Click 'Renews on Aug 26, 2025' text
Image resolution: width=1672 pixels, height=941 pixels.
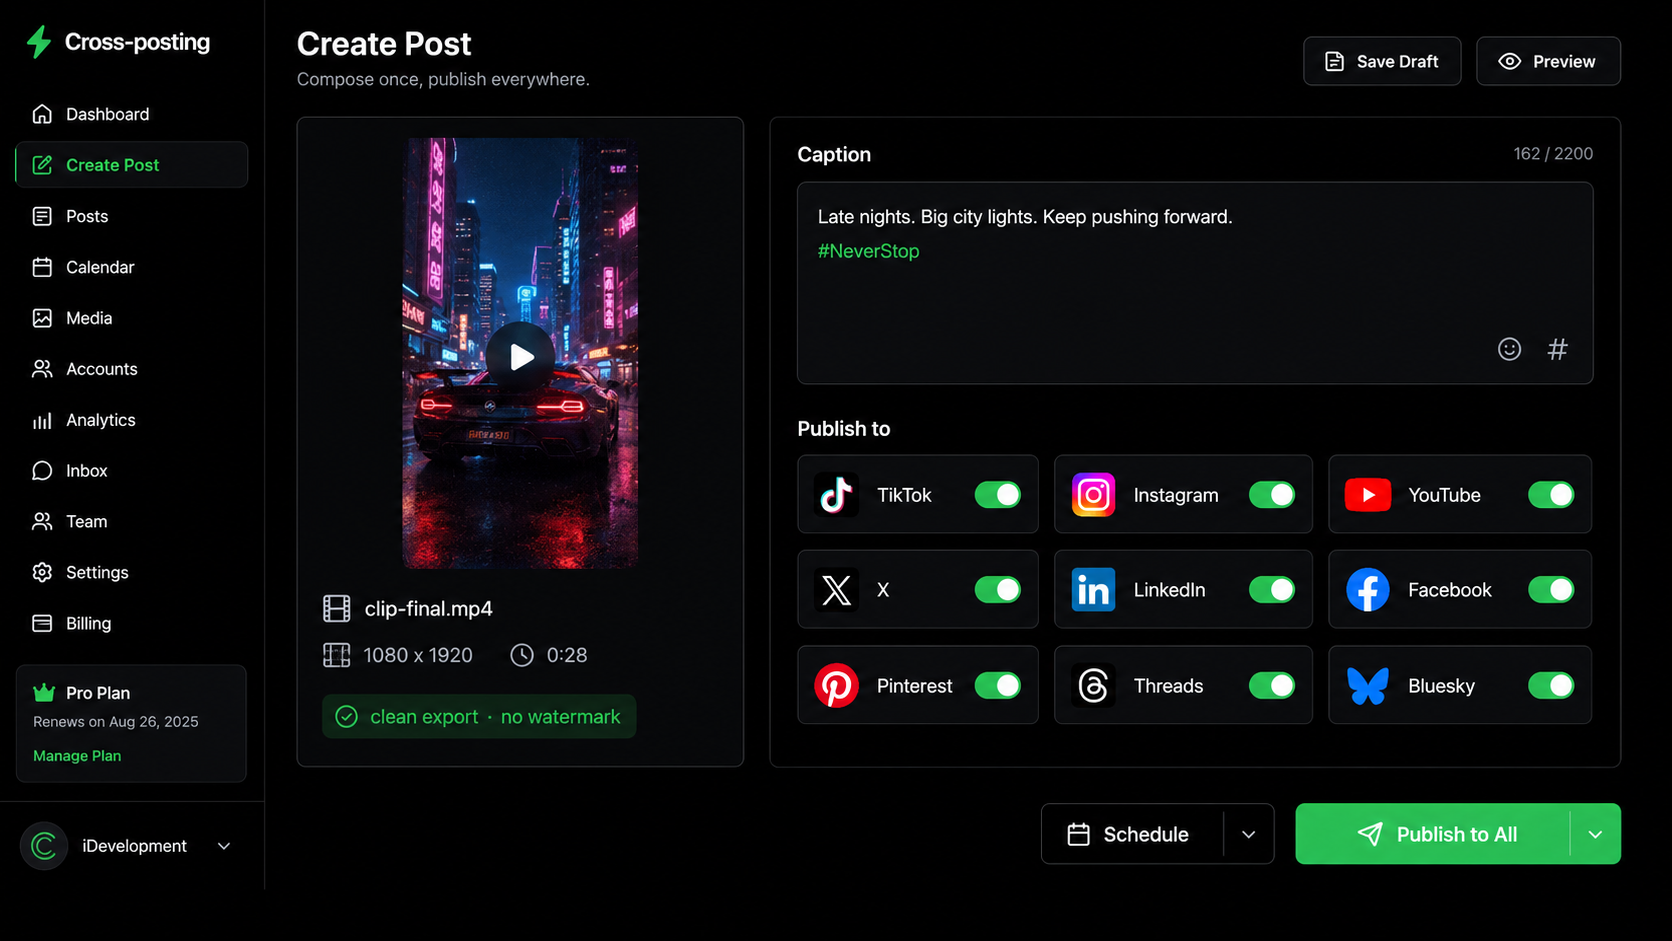coord(116,722)
